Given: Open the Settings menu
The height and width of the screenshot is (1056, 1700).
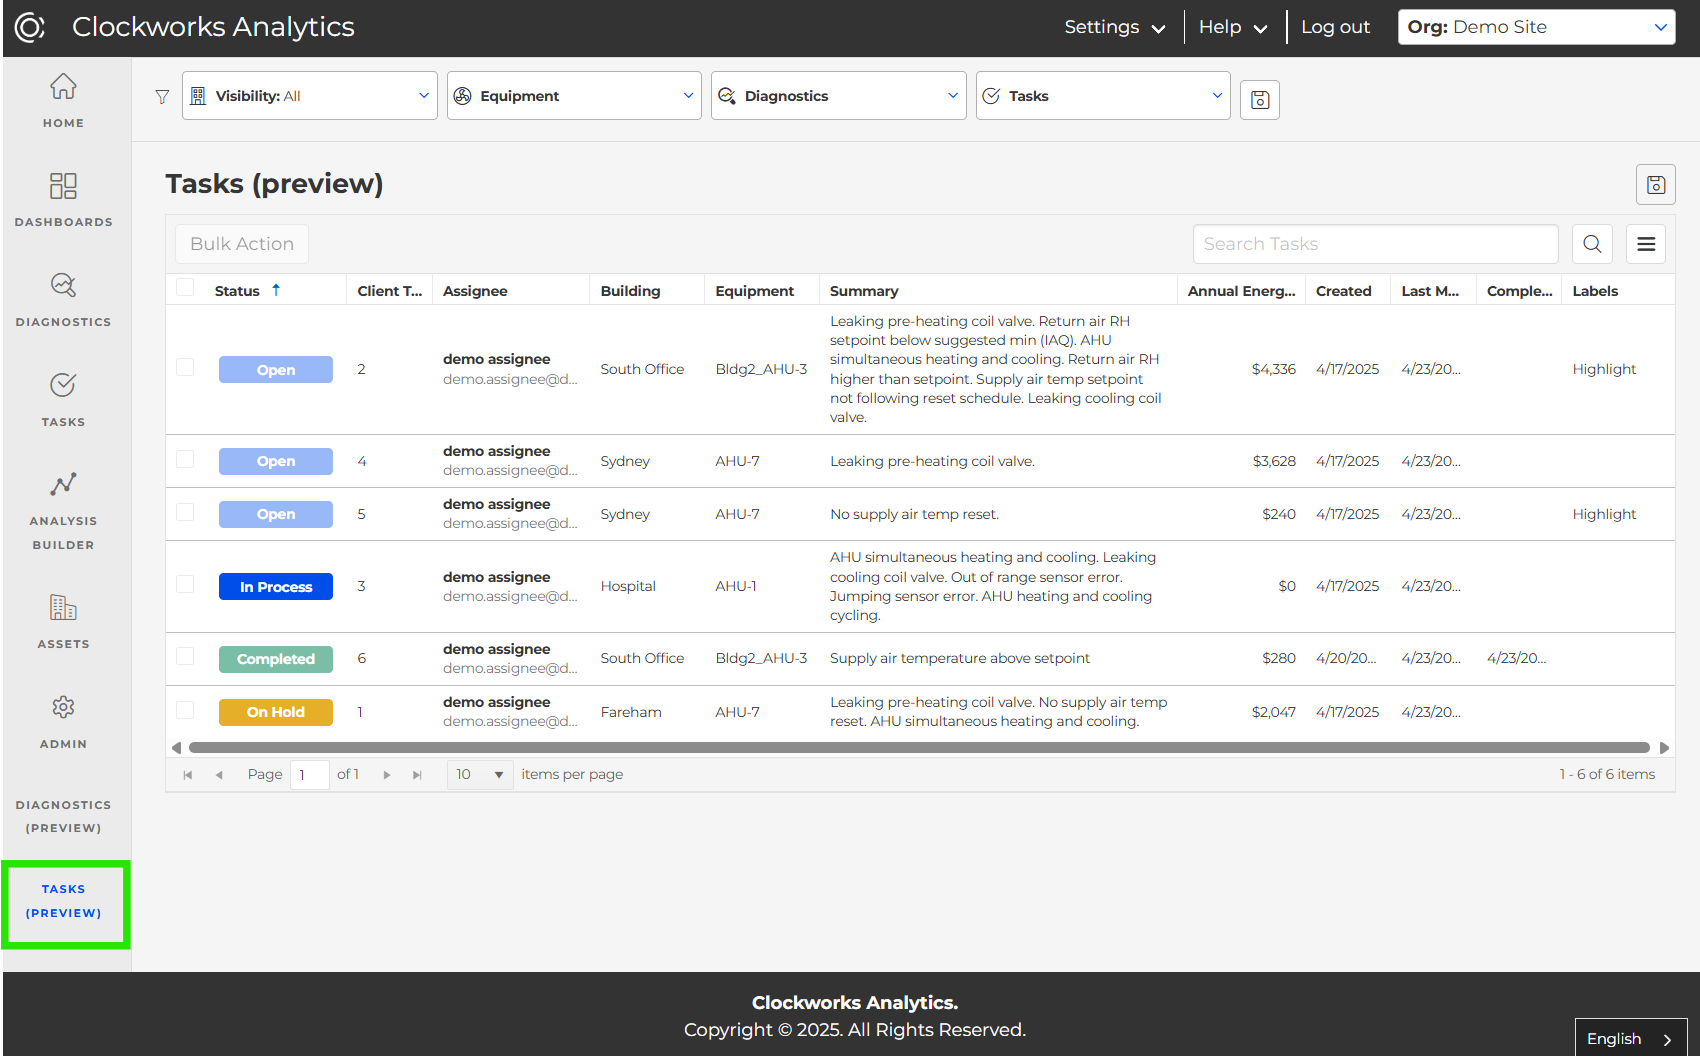Looking at the screenshot, I should (1114, 27).
